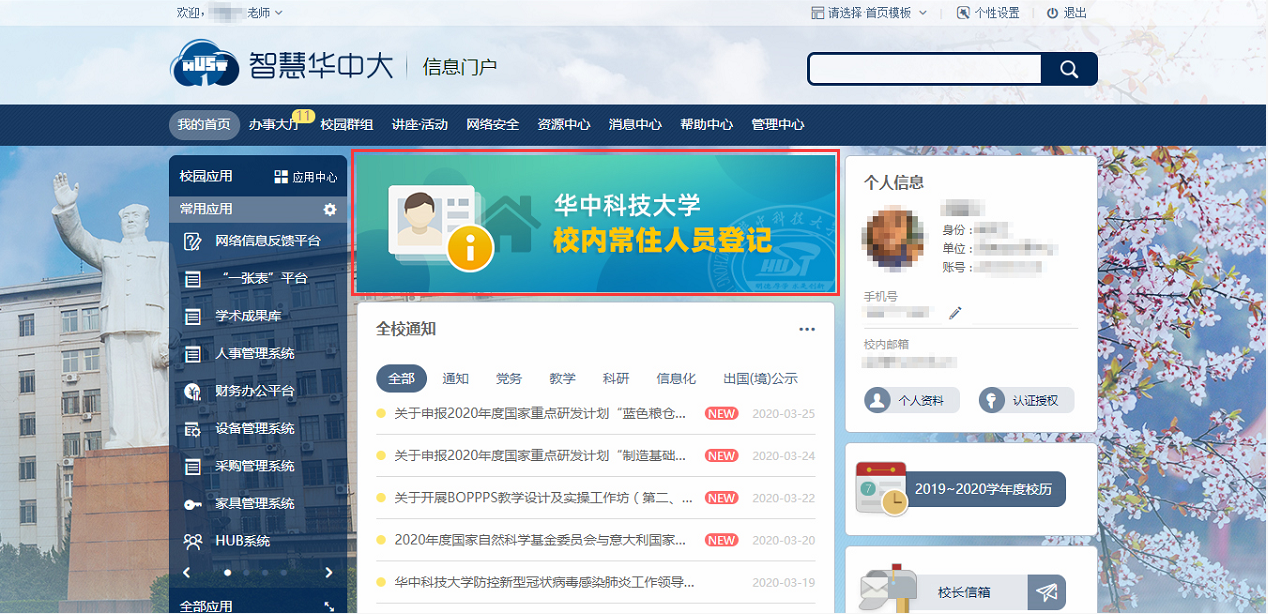Open 全校通知 three-dots more menu
Viewport: 1268px width, 614px height.
[807, 329]
